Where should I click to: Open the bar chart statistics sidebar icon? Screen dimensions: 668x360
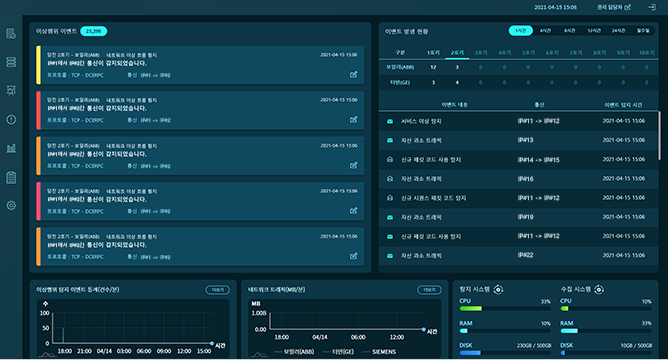11,148
